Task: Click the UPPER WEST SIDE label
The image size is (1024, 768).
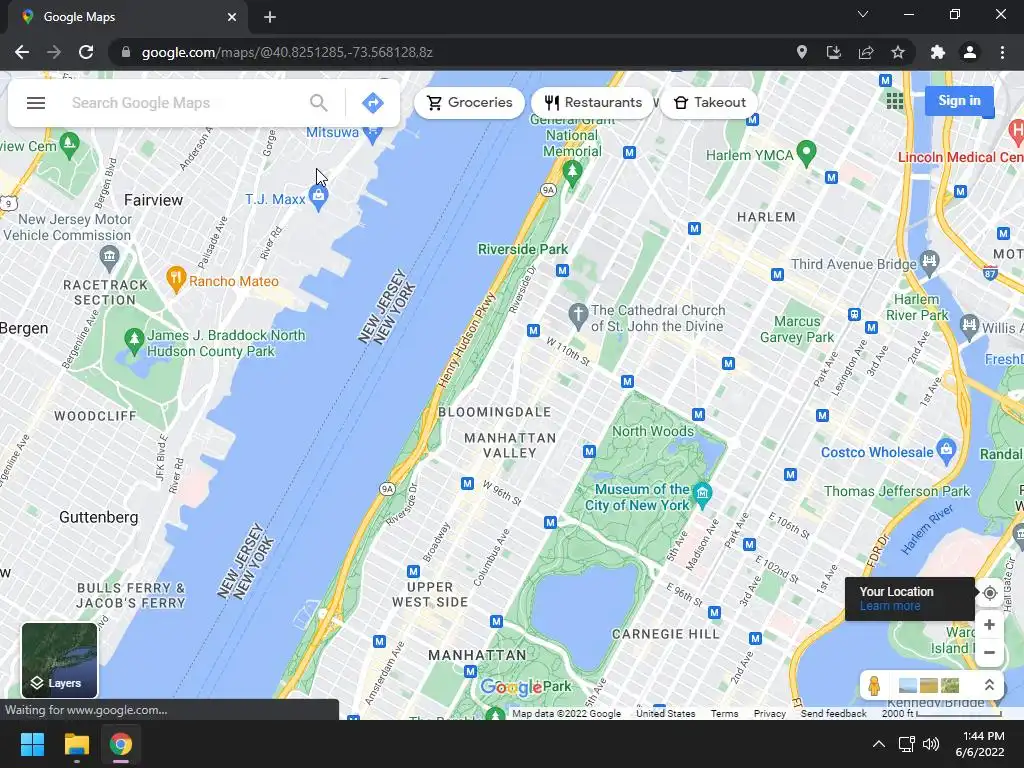Action: [x=430, y=594]
